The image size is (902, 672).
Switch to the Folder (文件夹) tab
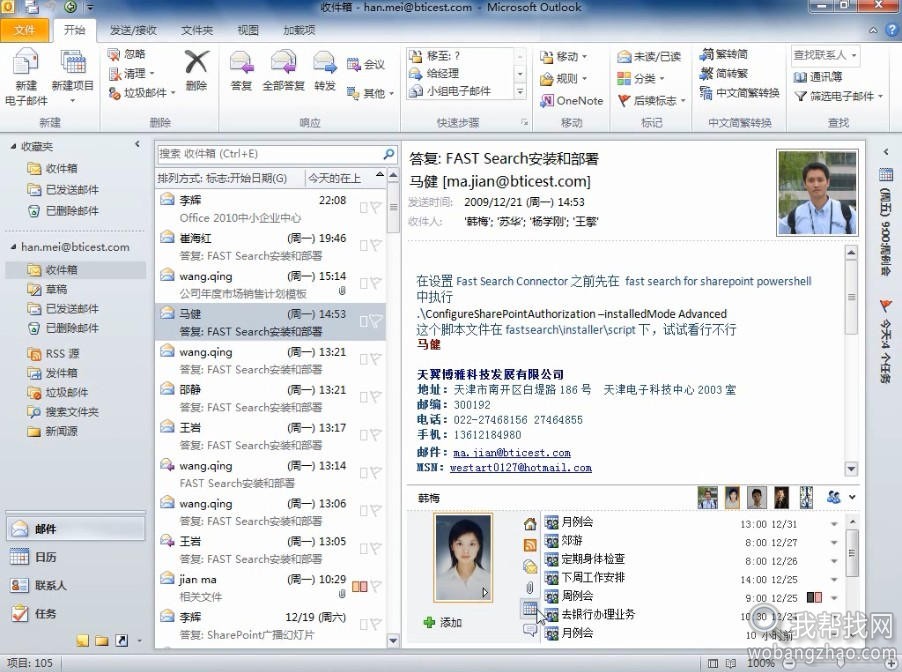197,30
